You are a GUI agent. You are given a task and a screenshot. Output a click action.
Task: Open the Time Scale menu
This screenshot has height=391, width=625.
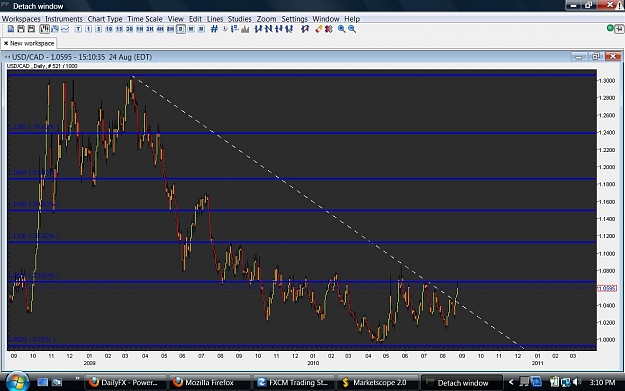click(x=145, y=19)
